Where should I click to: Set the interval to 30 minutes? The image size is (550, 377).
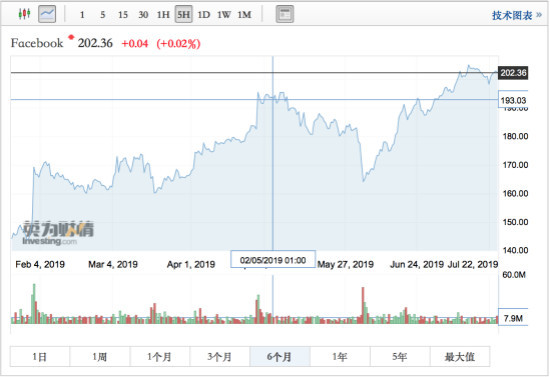click(143, 15)
